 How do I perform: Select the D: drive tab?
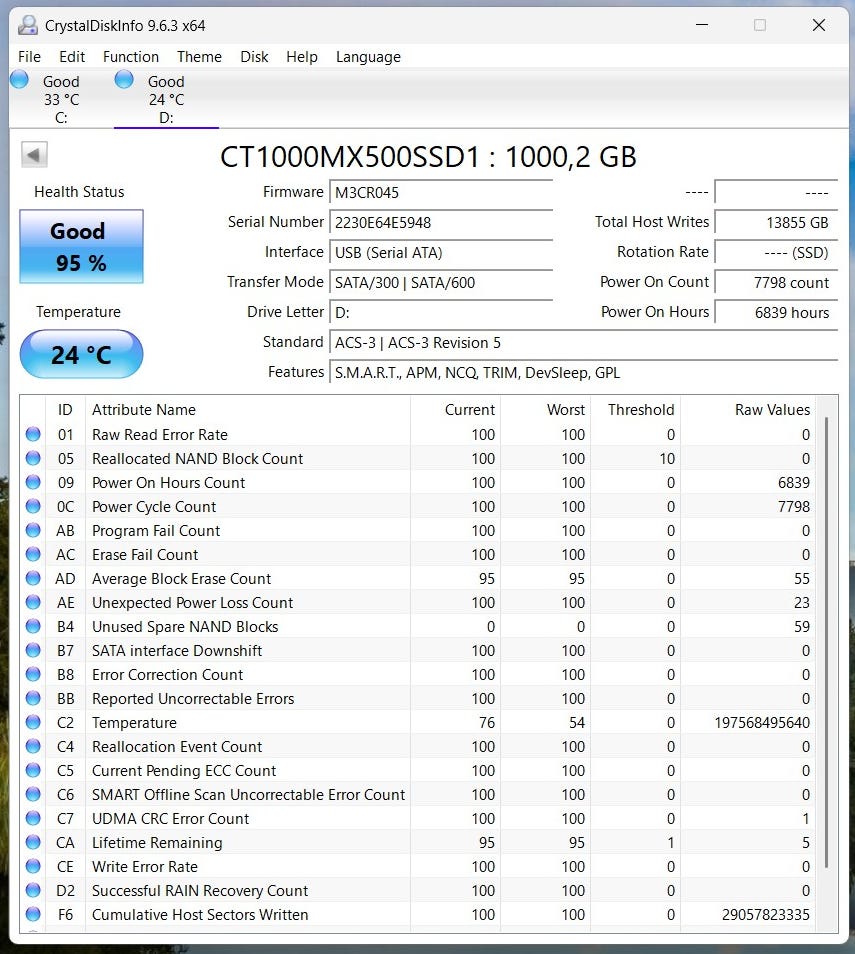point(166,99)
